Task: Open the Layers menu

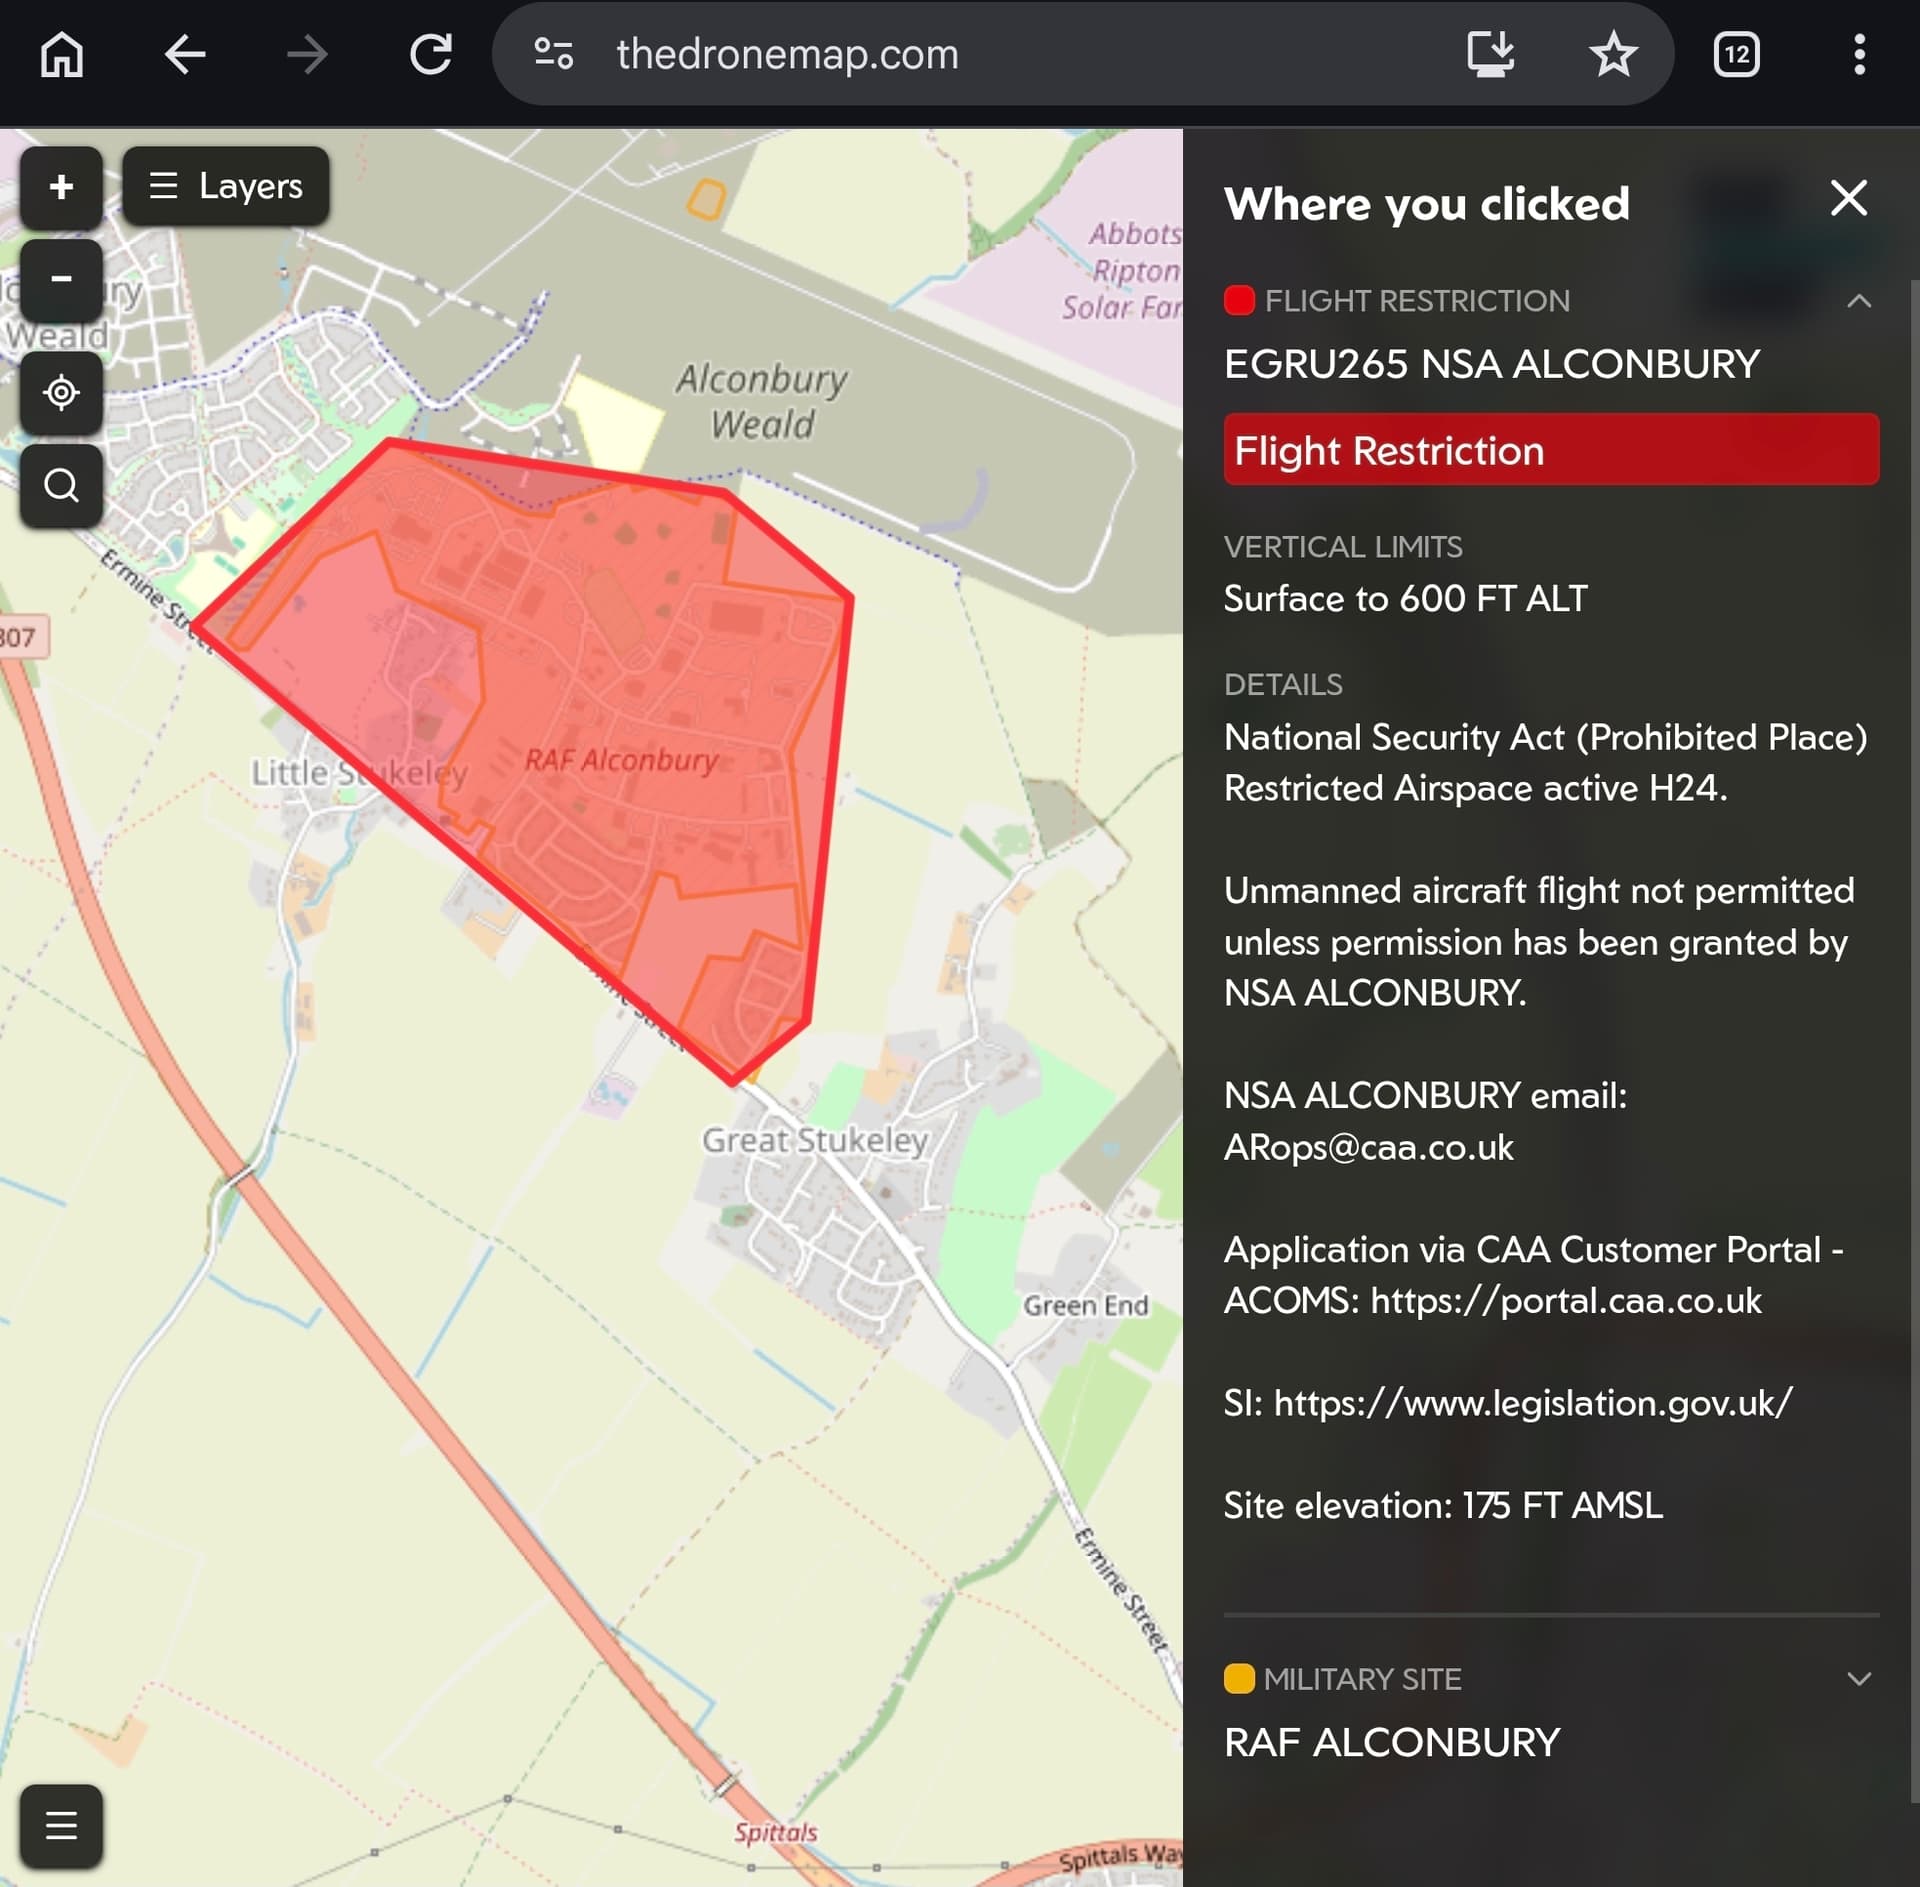Action: [x=226, y=186]
